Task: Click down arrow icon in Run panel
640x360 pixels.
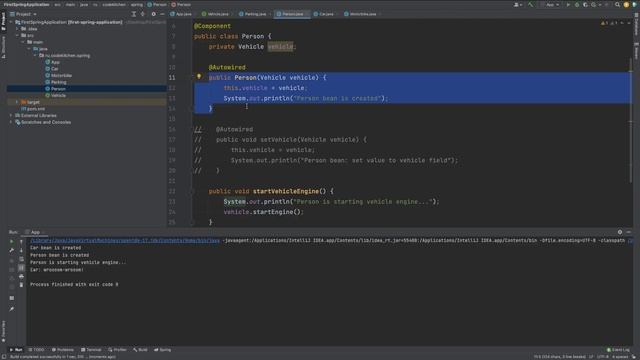Action: pyautogui.click(x=21, y=250)
